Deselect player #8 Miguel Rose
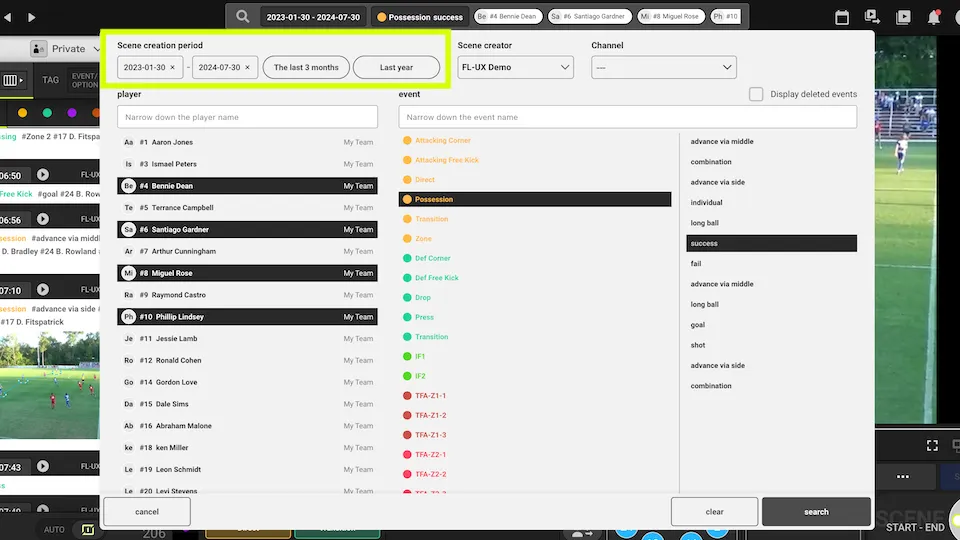 click(247, 273)
